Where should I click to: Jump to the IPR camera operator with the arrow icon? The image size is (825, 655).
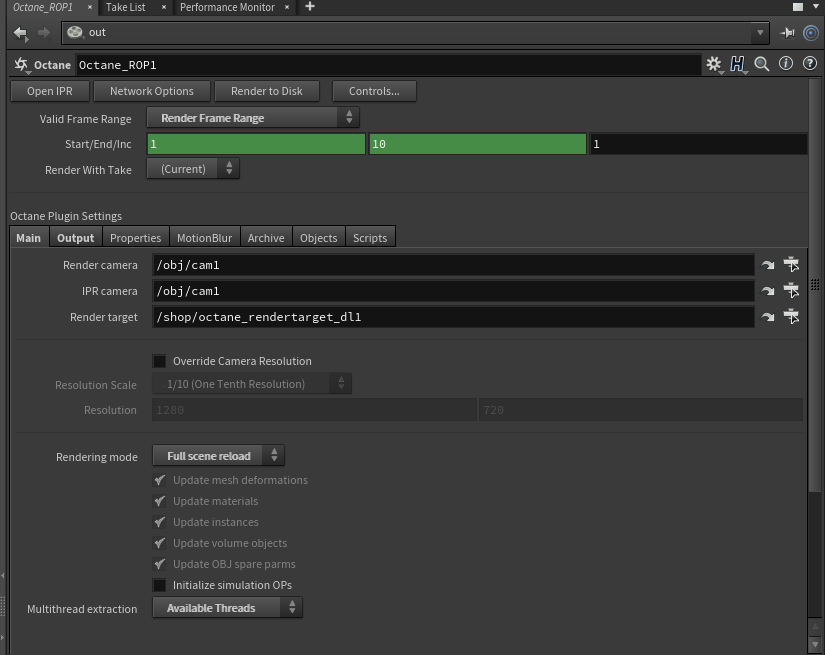tap(768, 291)
